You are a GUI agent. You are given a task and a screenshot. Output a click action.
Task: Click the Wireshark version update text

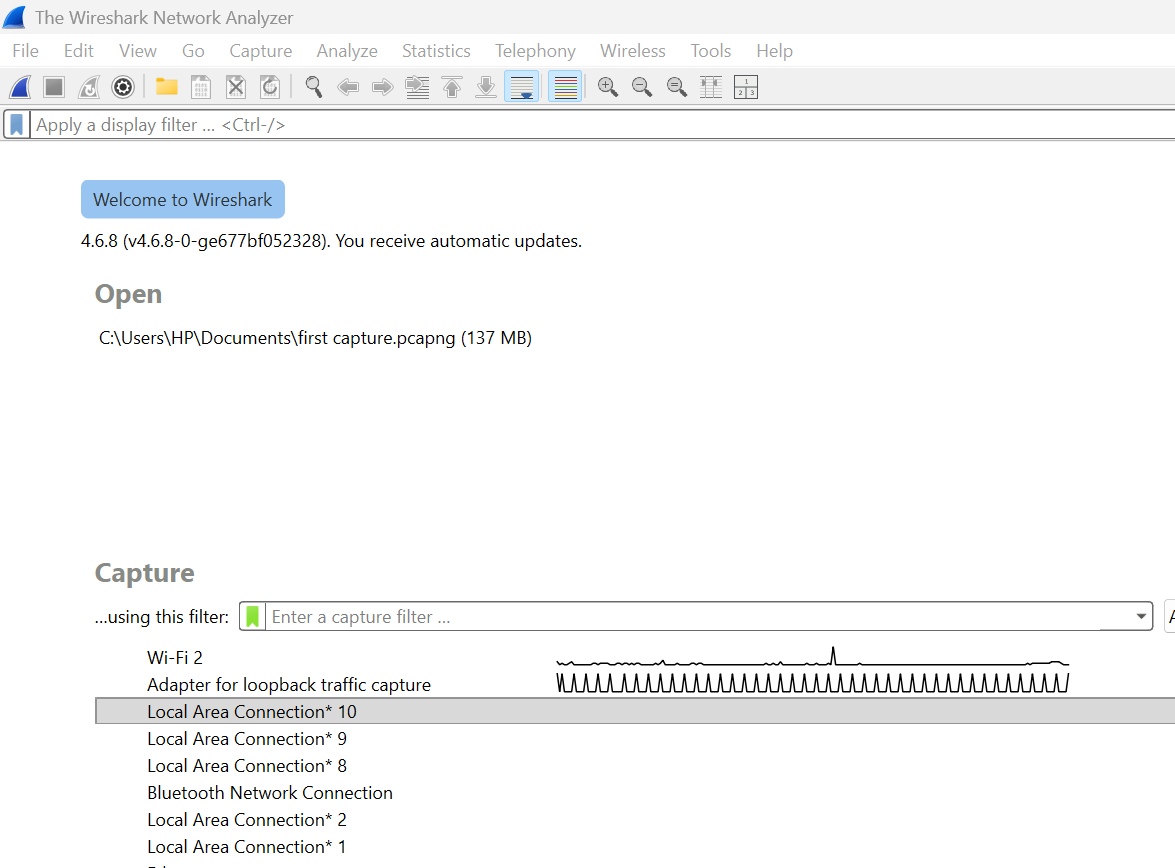click(x=331, y=241)
